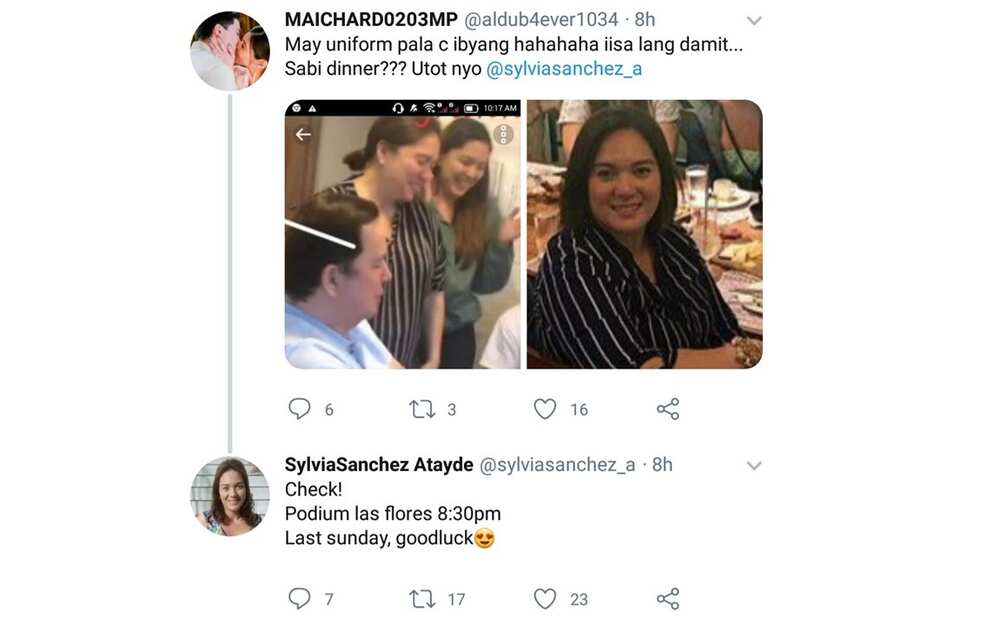Retweet the MAICHARD0203MP tweet
This screenshot has height=625, width=1000.
422,409
